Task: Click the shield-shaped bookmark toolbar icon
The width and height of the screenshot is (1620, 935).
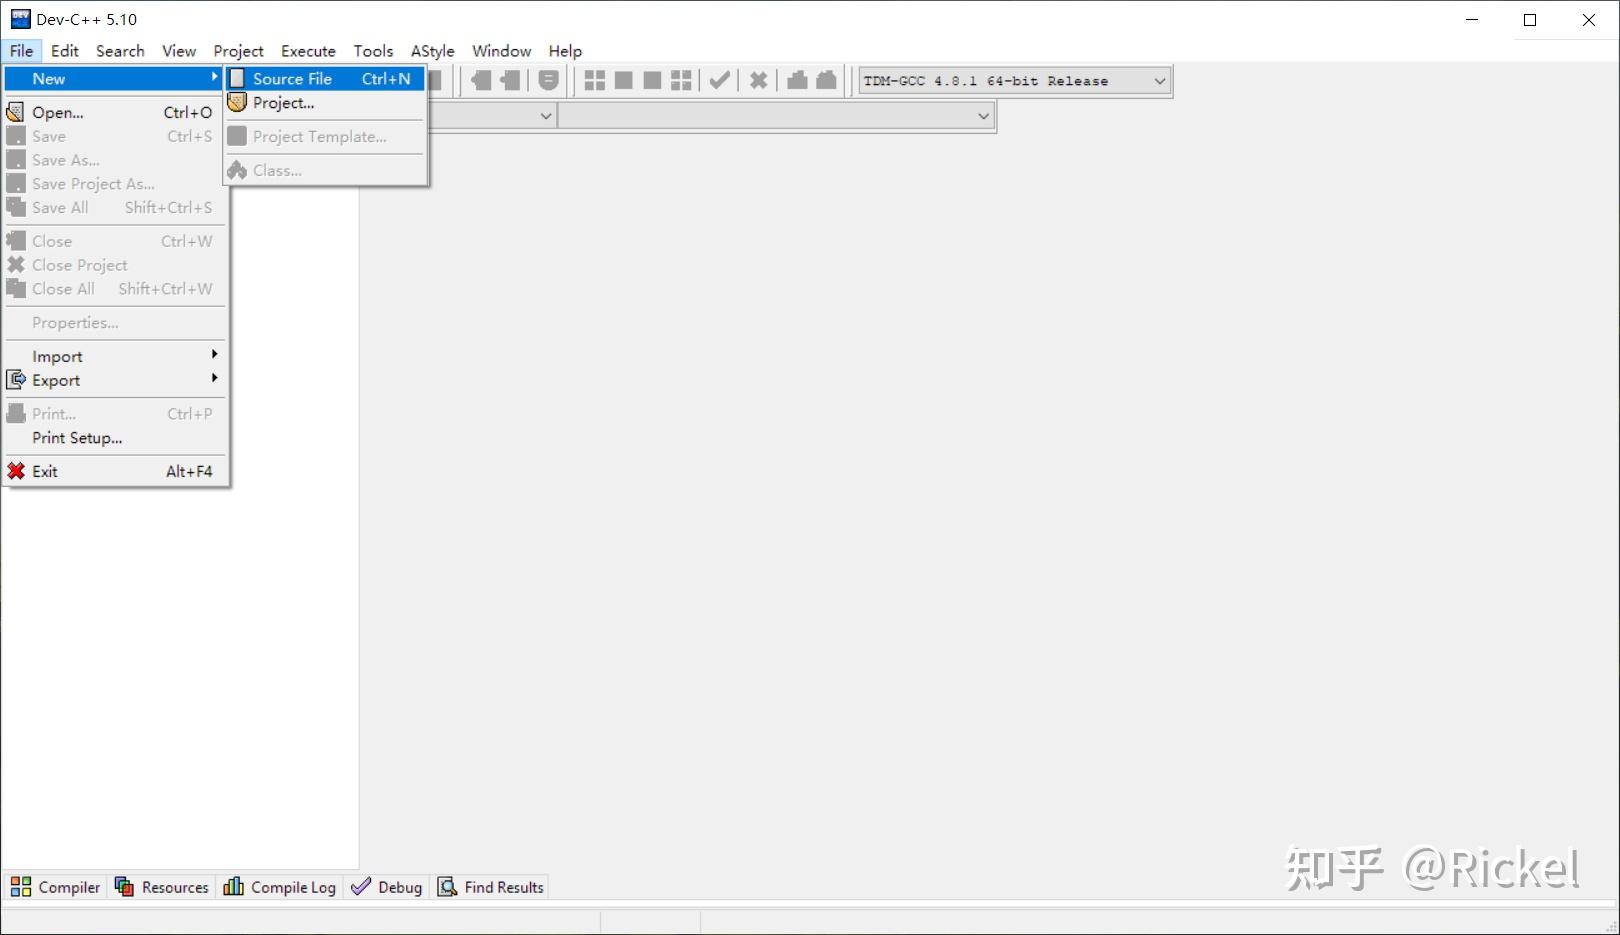Action: pos(548,80)
